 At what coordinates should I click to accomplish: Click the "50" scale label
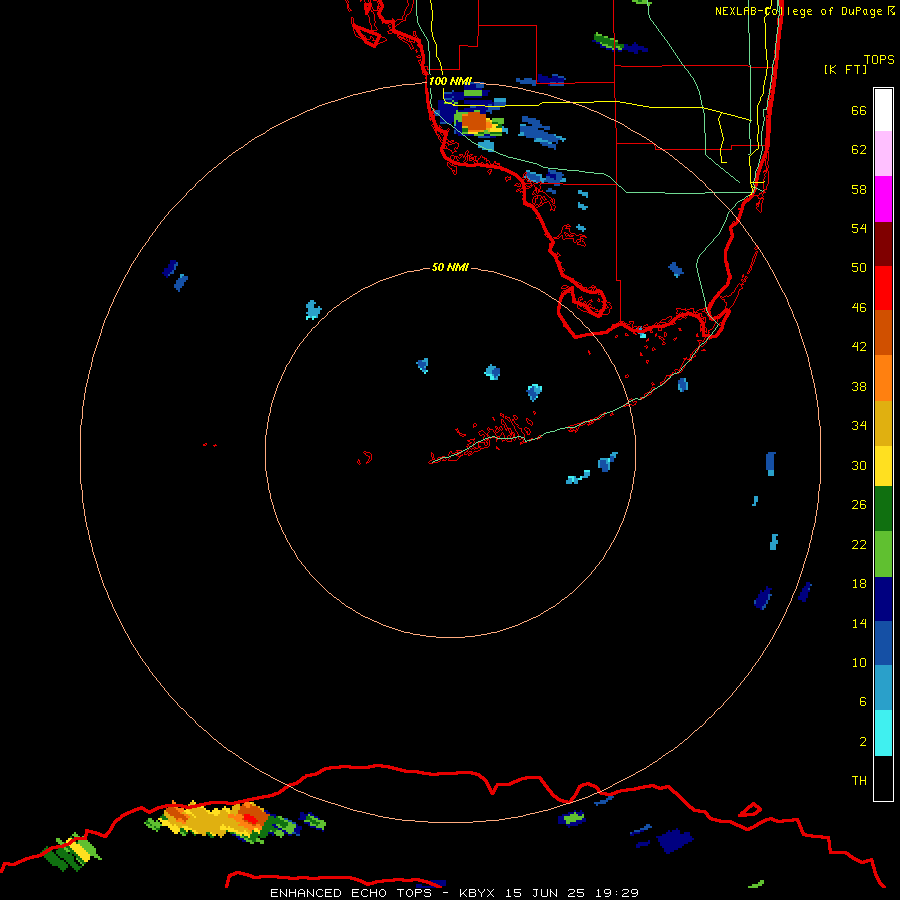(859, 267)
